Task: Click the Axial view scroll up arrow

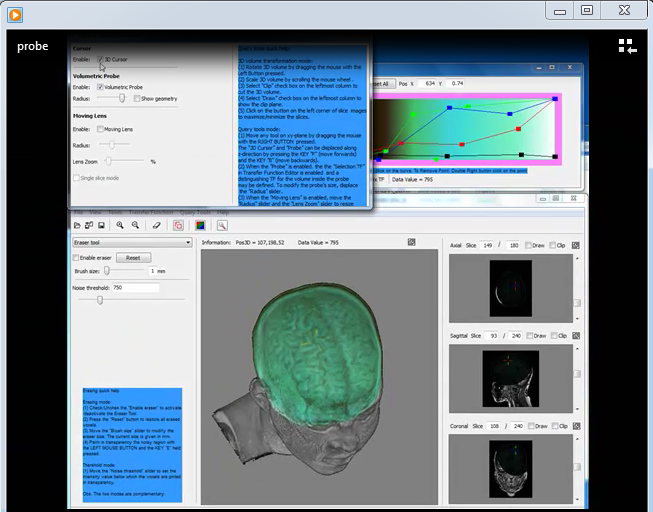Action: [x=577, y=258]
